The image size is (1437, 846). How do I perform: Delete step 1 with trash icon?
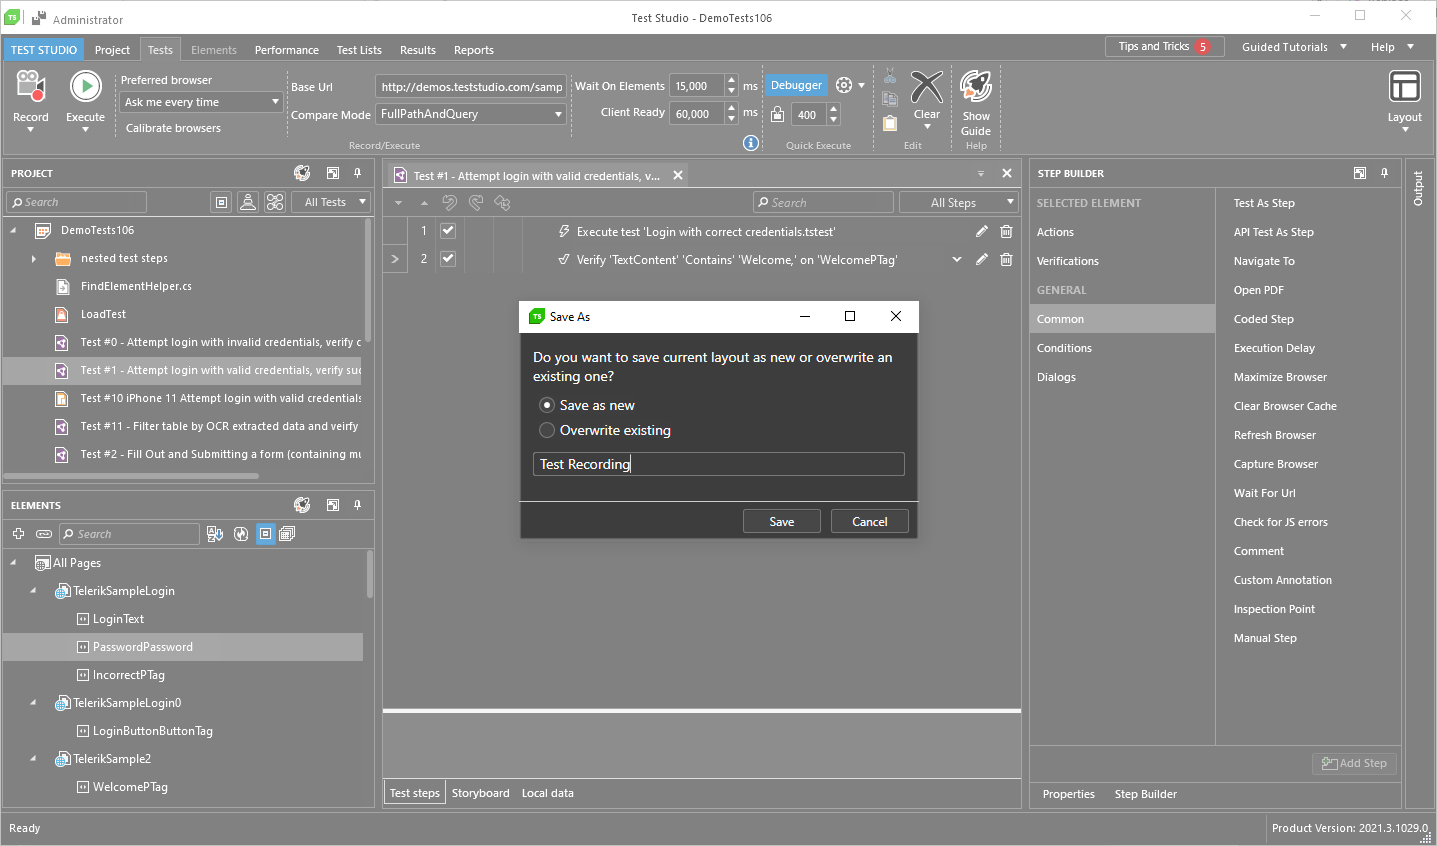point(1006,231)
